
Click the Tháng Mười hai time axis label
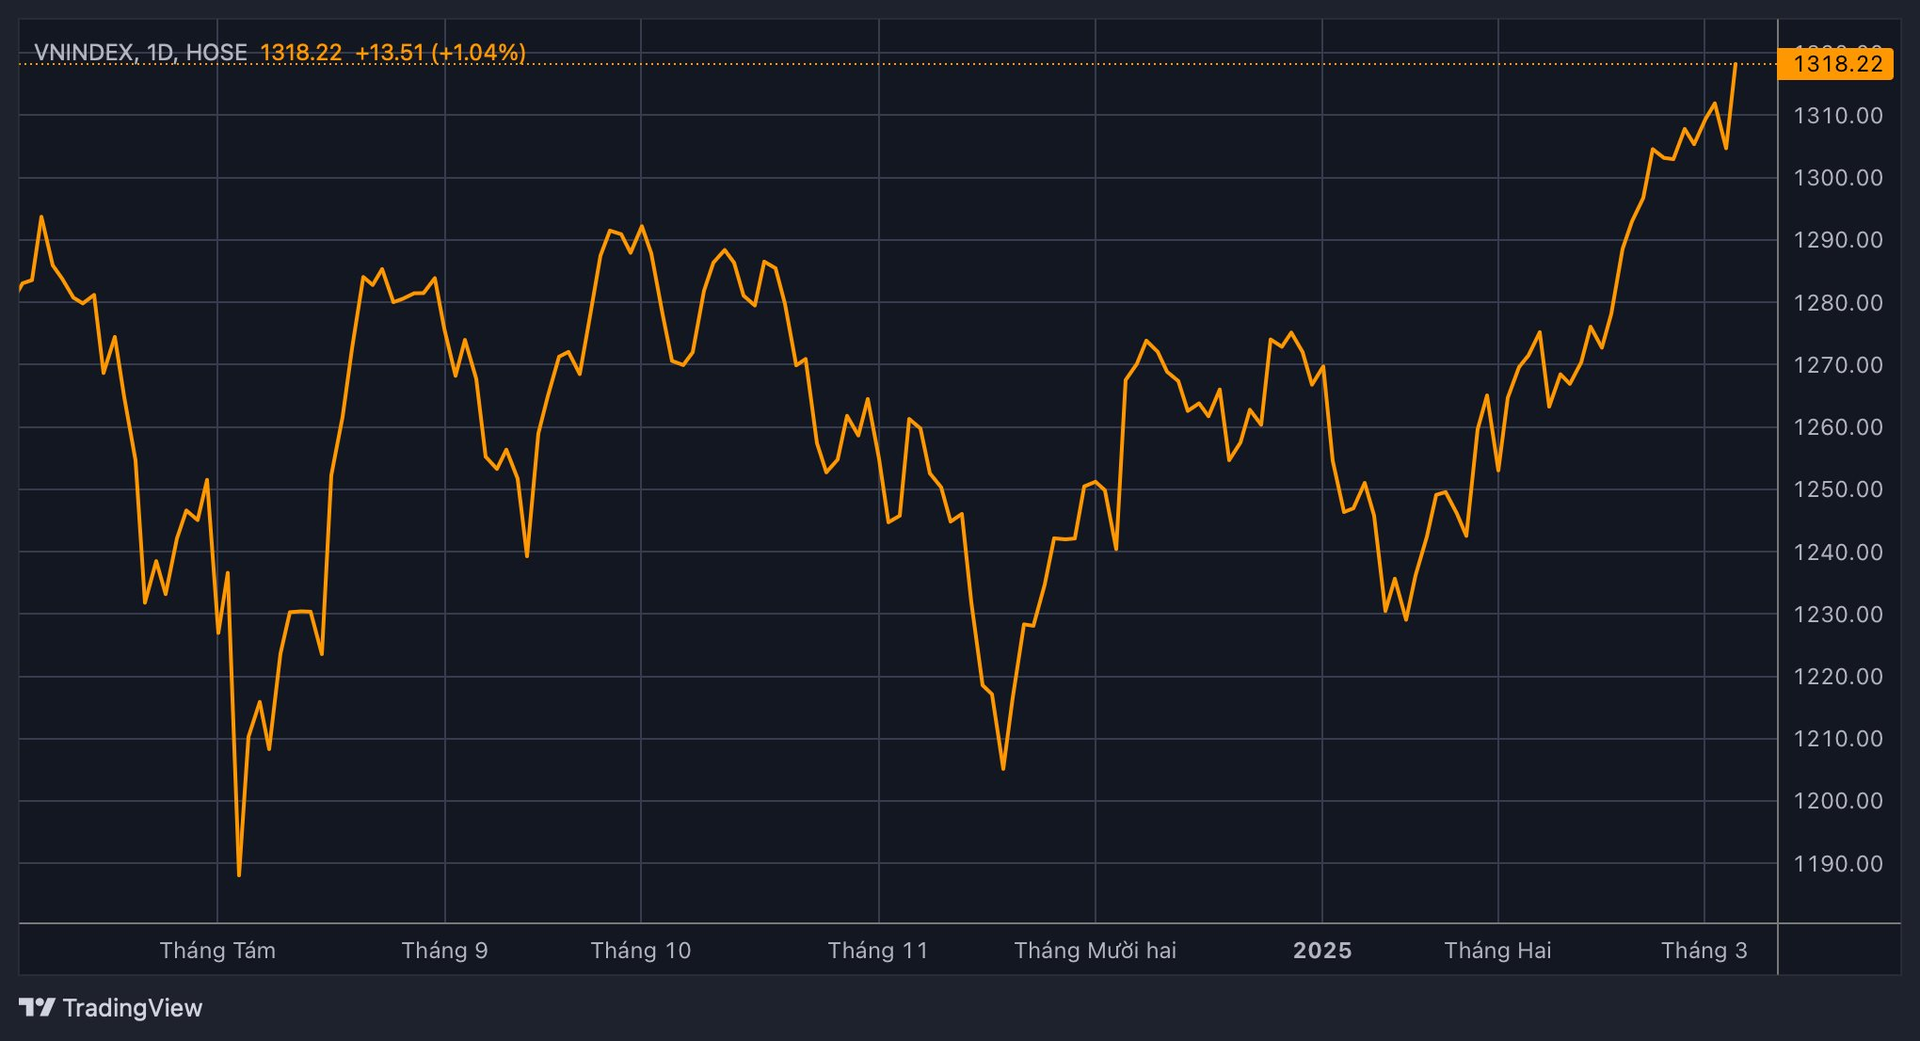point(1095,950)
